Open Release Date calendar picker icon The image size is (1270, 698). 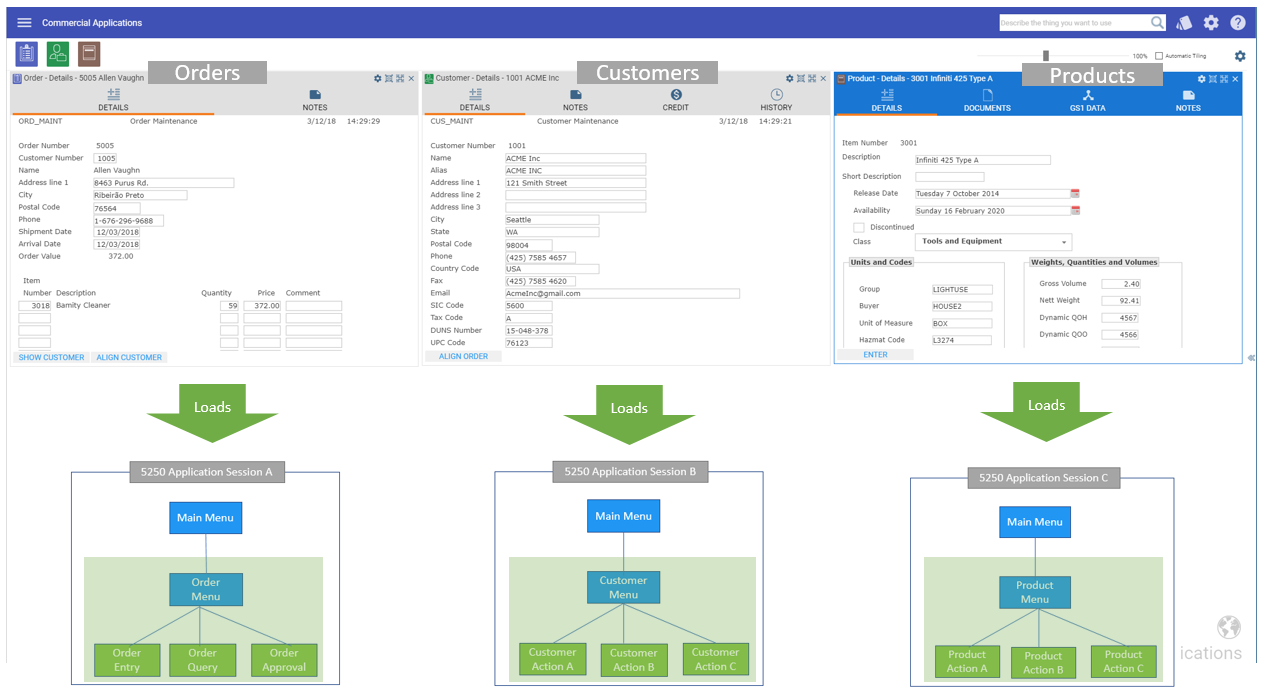click(x=1076, y=193)
